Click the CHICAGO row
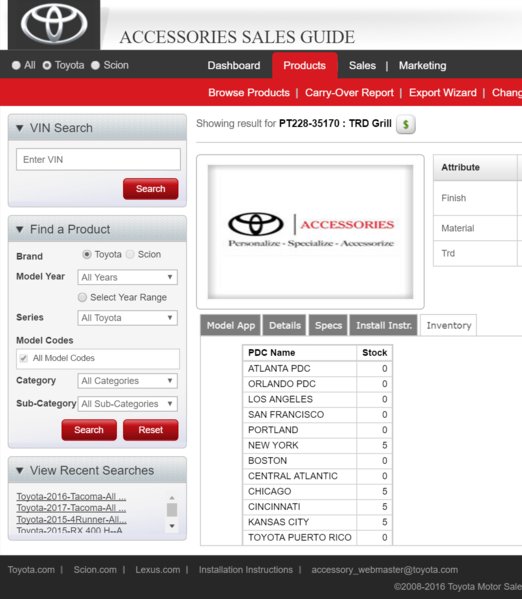The width and height of the screenshot is (522, 599). point(318,491)
